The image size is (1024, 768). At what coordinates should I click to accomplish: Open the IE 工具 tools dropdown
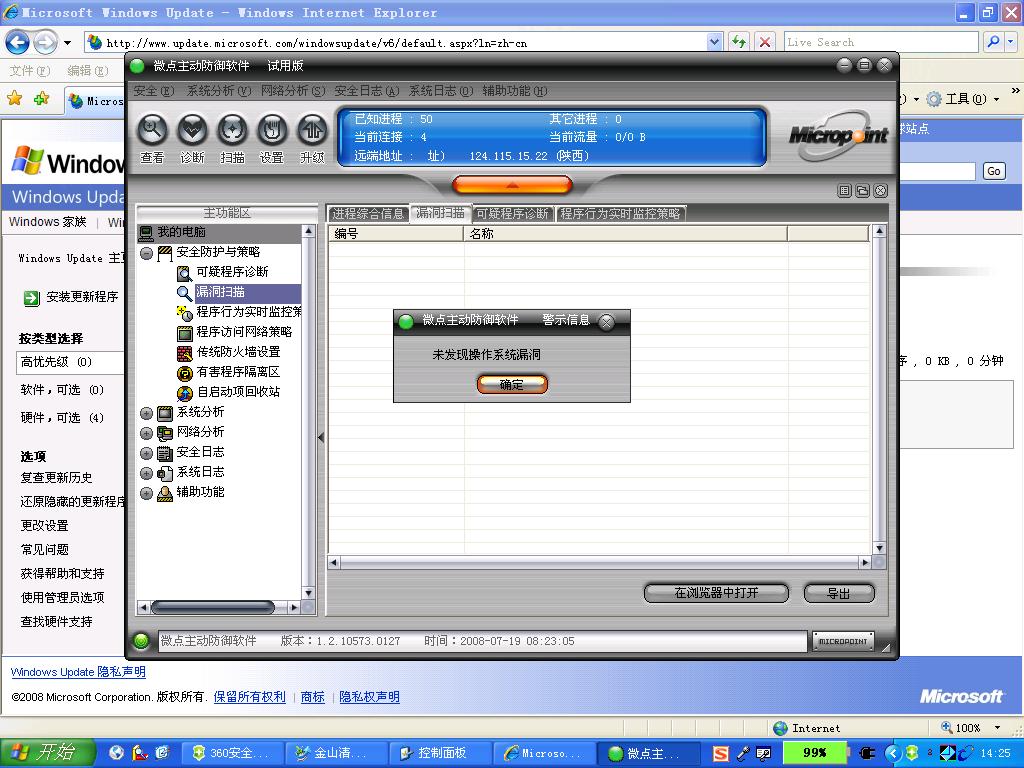pos(997,99)
